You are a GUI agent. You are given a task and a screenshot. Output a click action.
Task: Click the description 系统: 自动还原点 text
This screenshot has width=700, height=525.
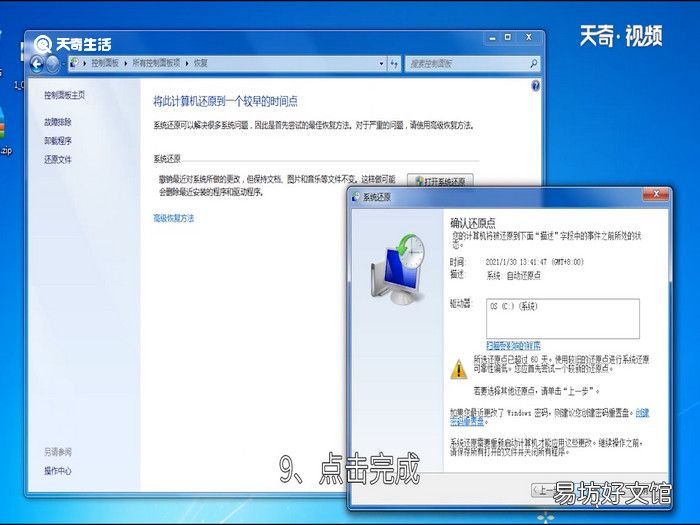point(513,275)
